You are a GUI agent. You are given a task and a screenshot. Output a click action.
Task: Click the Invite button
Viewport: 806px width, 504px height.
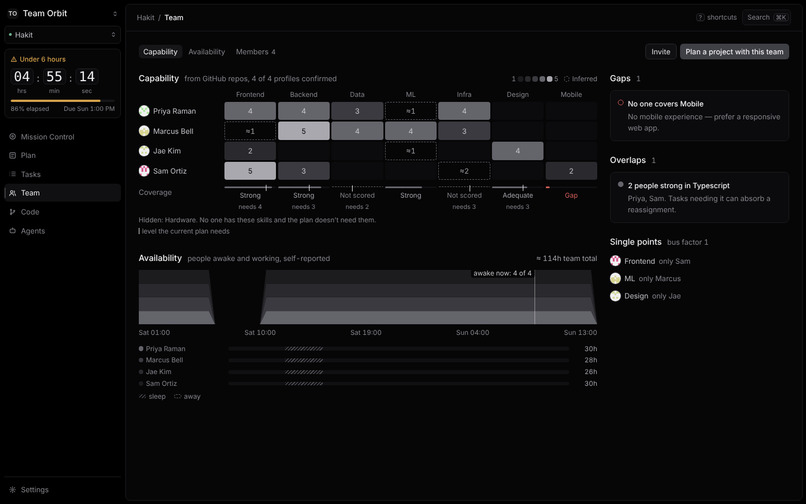(661, 52)
